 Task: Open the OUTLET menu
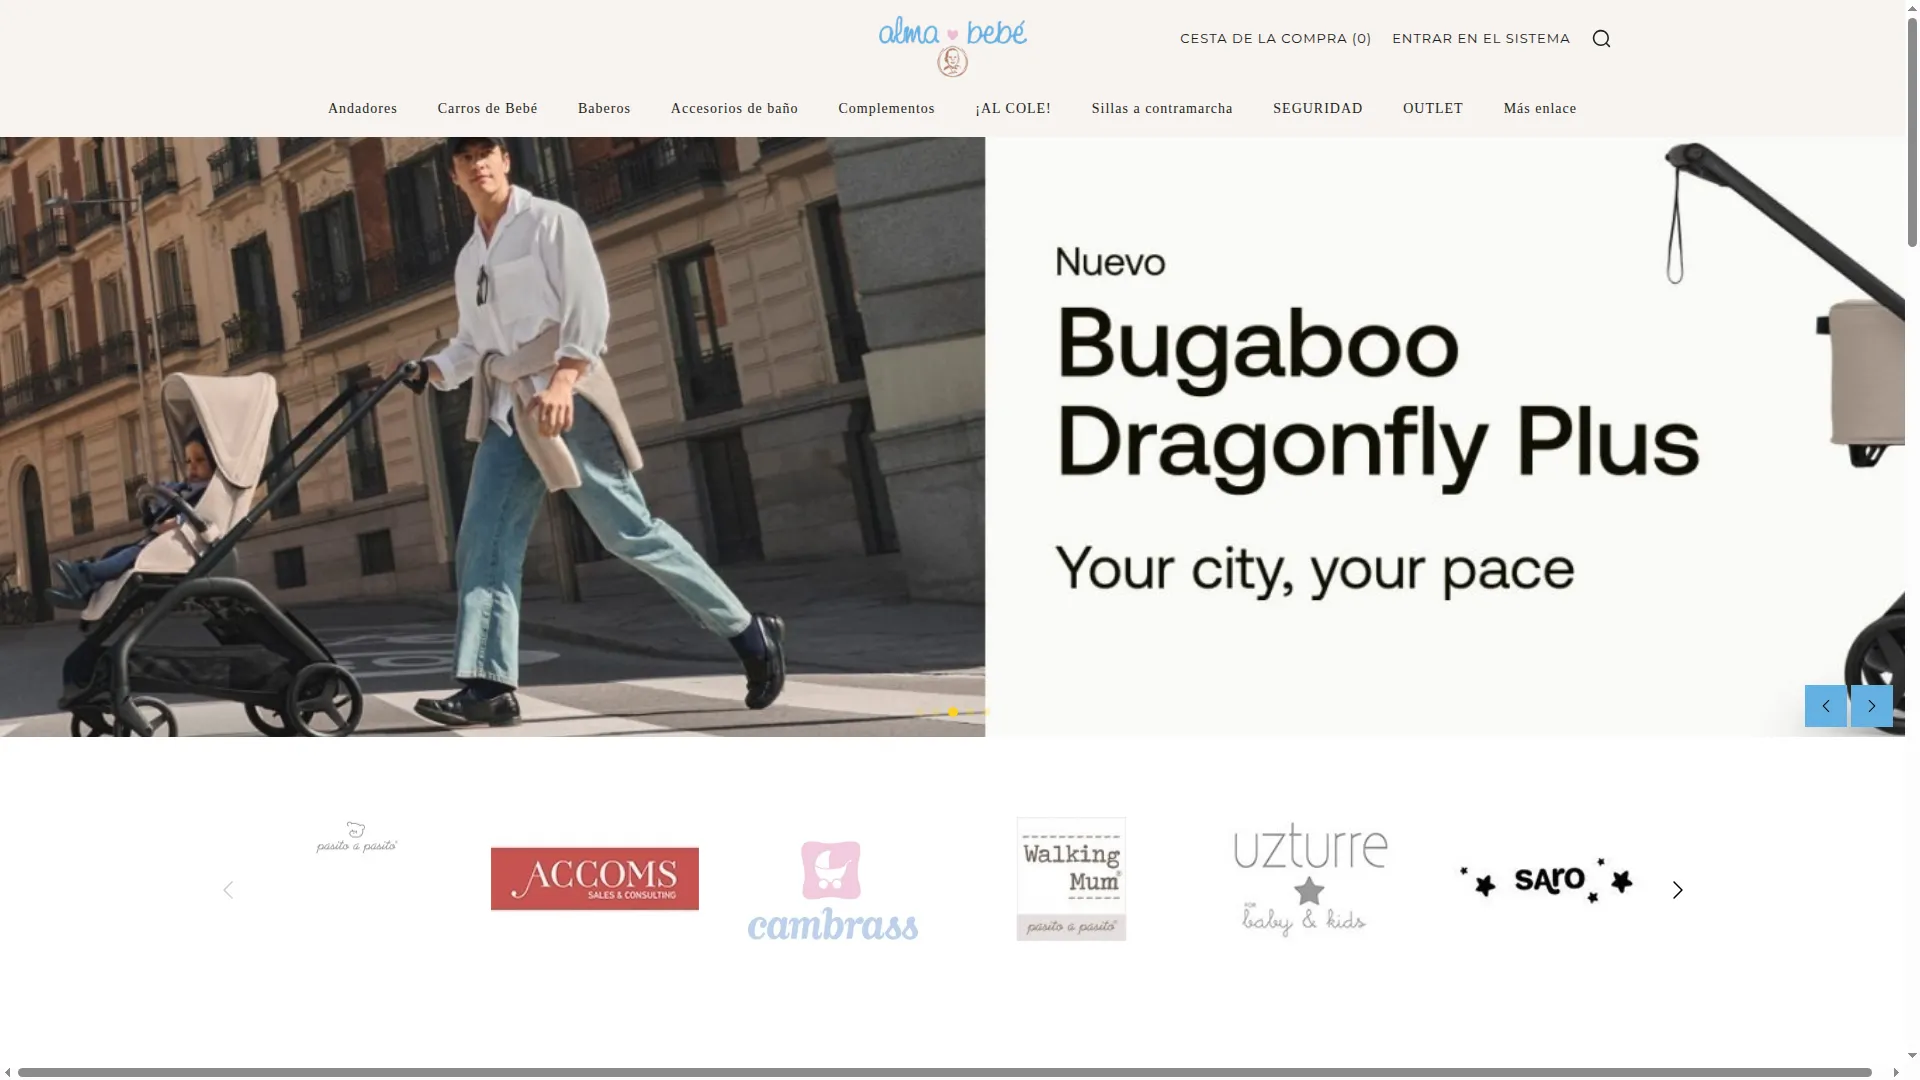[1433, 108]
